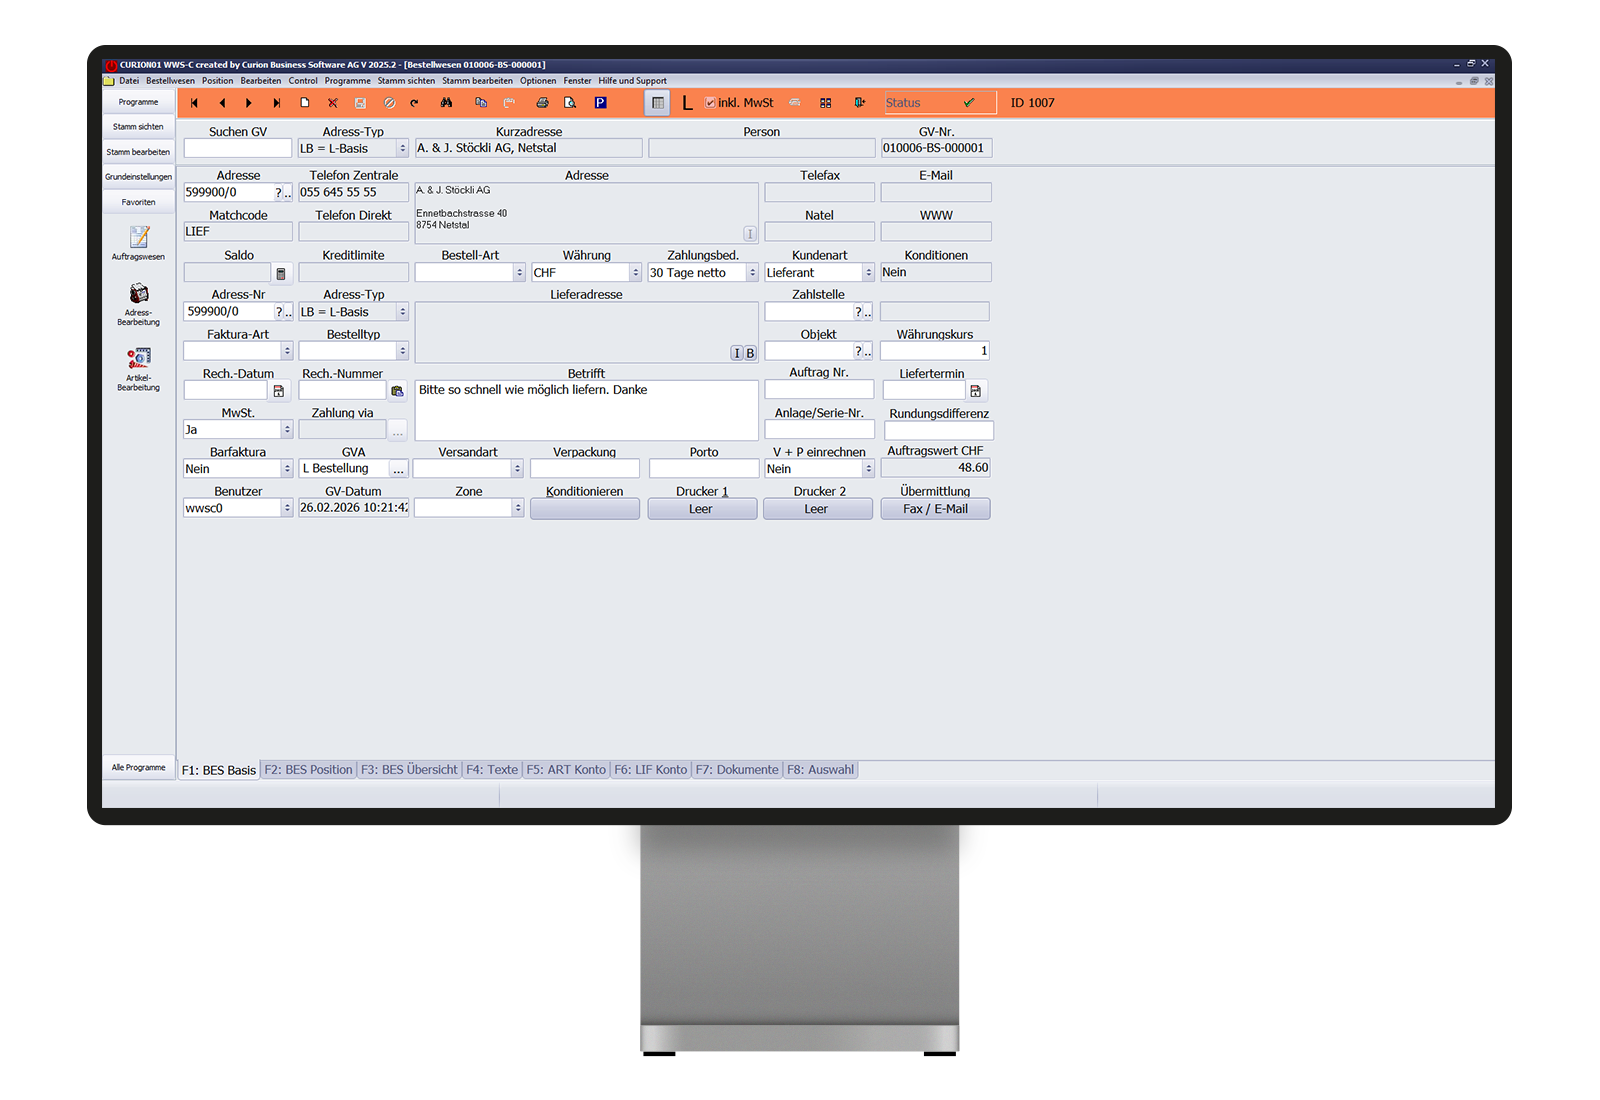Click the delete red X toolbar icon
The width and height of the screenshot is (1600, 1100).
click(333, 103)
